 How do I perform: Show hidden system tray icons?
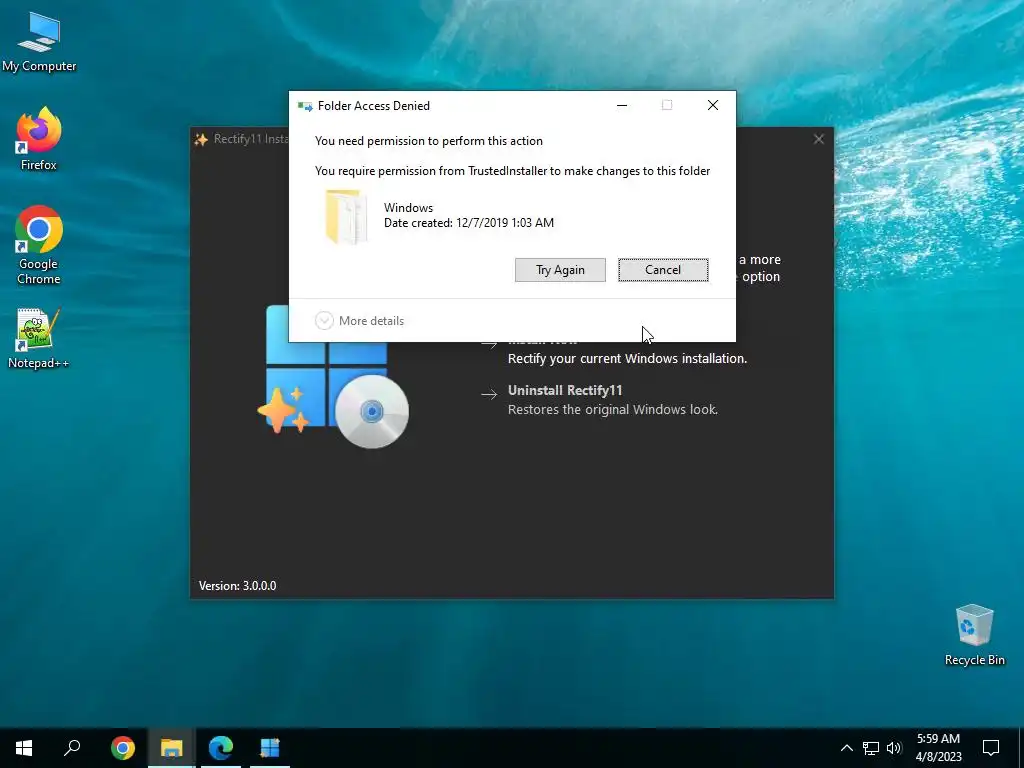tap(846, 748)
